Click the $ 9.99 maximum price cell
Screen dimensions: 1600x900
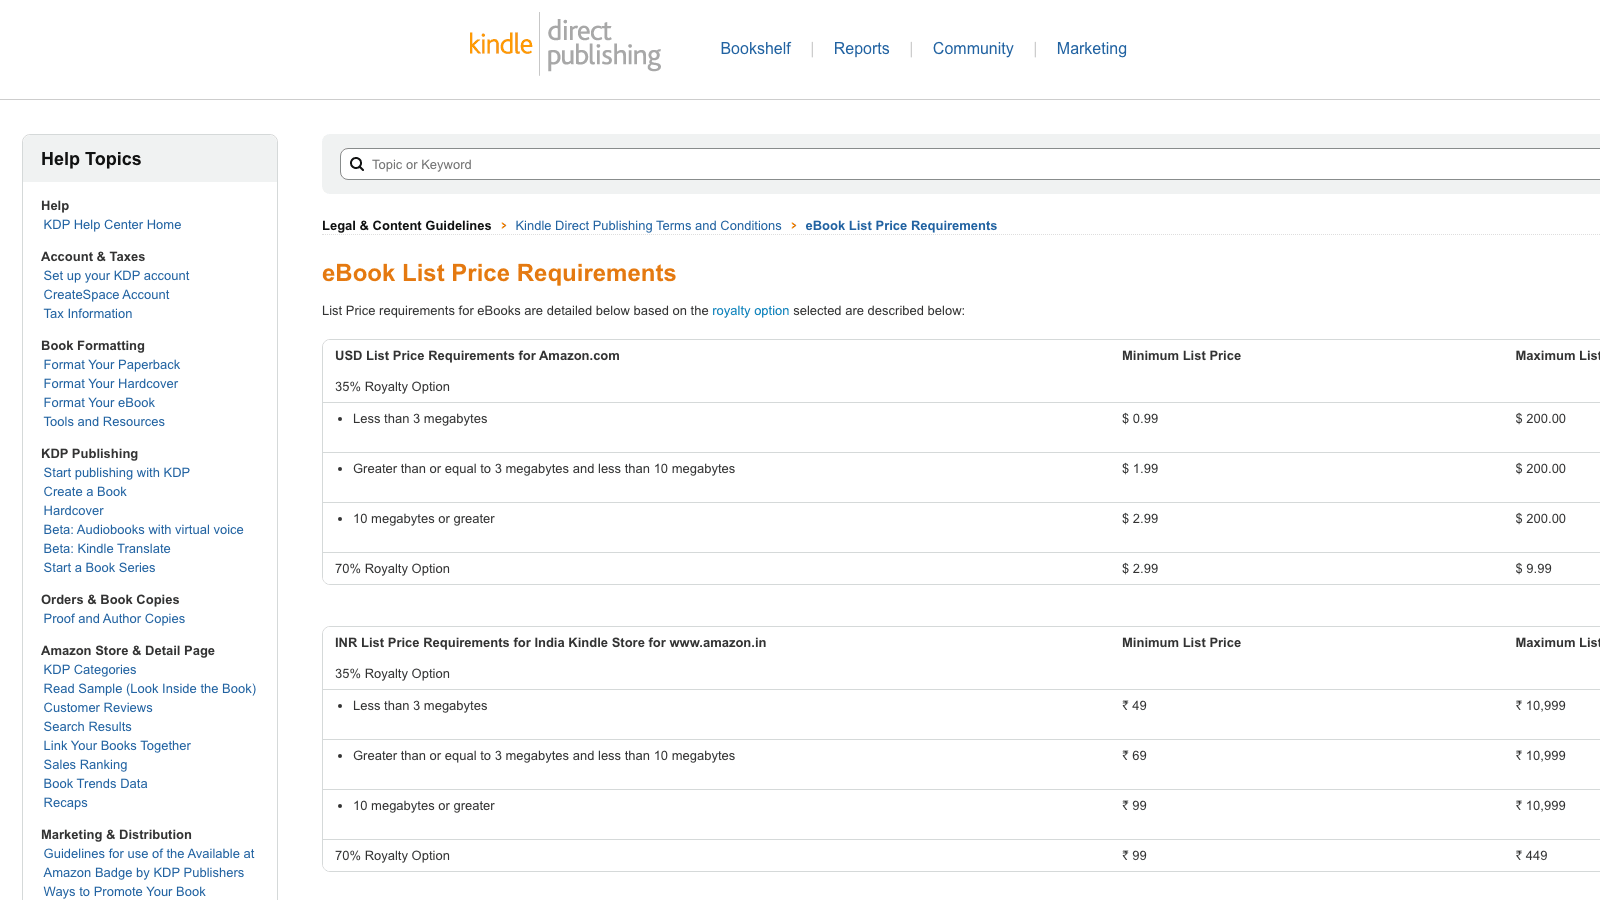click(1533, 569)
